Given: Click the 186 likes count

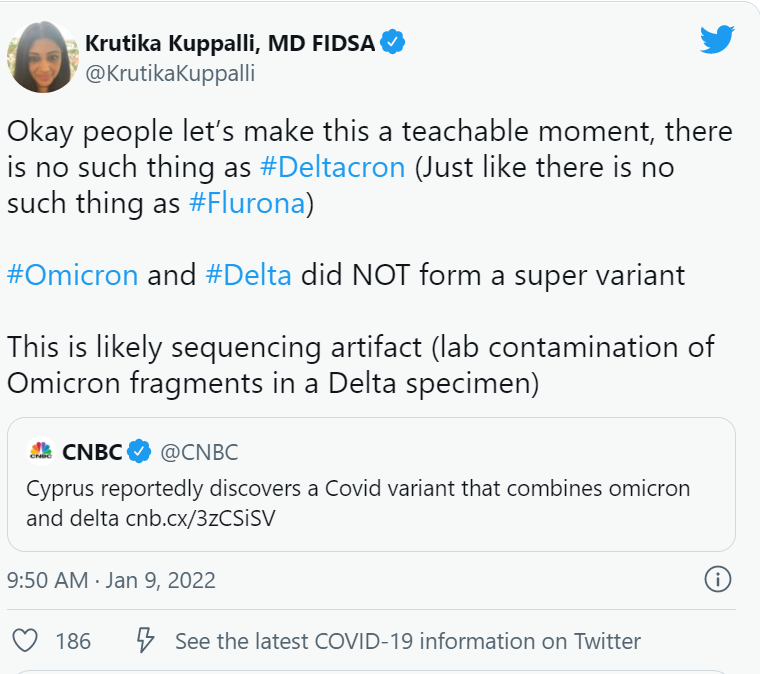Looking at the screenshot, I should 73,641.
